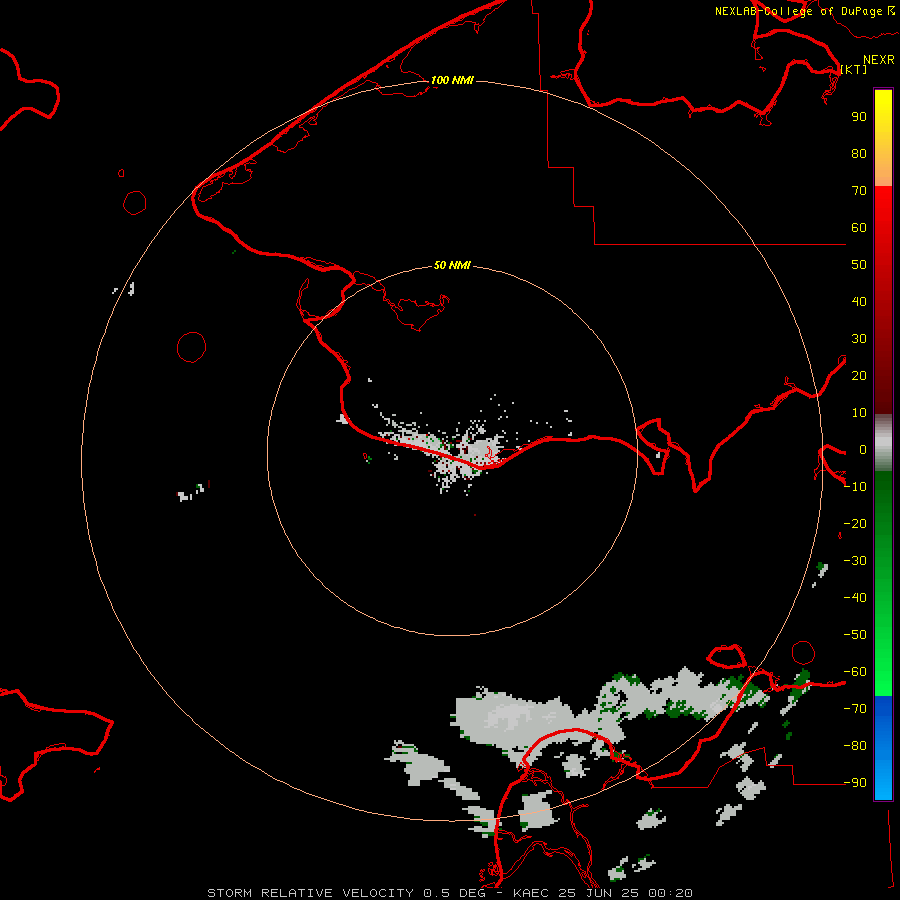The width and height of the screenshot is (900, 900).
Task: Click the -50 value on velocity scale
Action: [x=855, y=635]
